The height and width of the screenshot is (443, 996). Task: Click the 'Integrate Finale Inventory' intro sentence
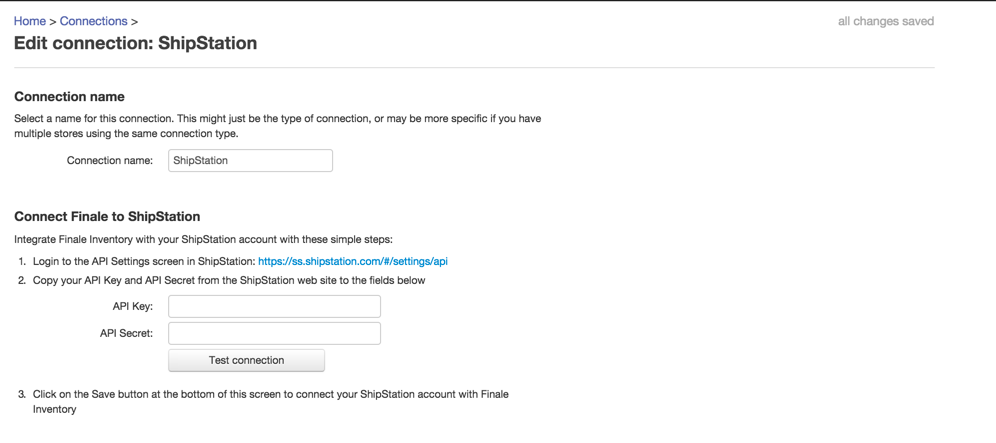[204, 240]
